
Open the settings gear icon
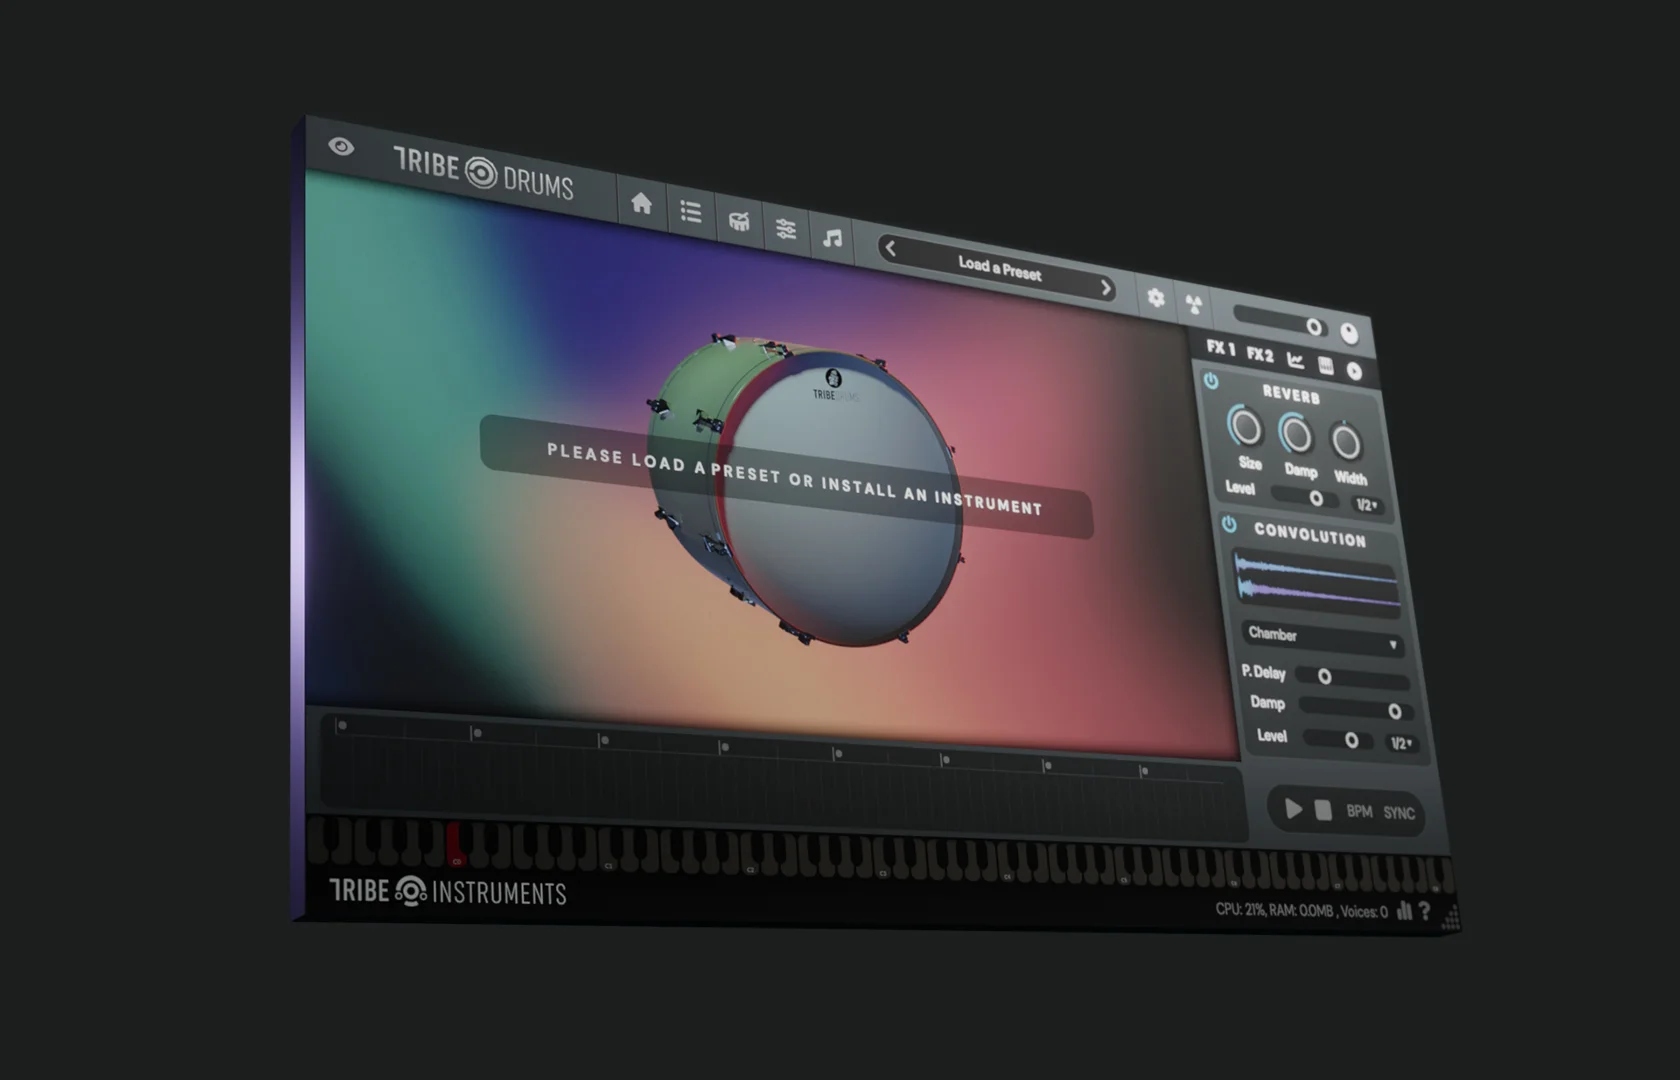coord(1154,298)
